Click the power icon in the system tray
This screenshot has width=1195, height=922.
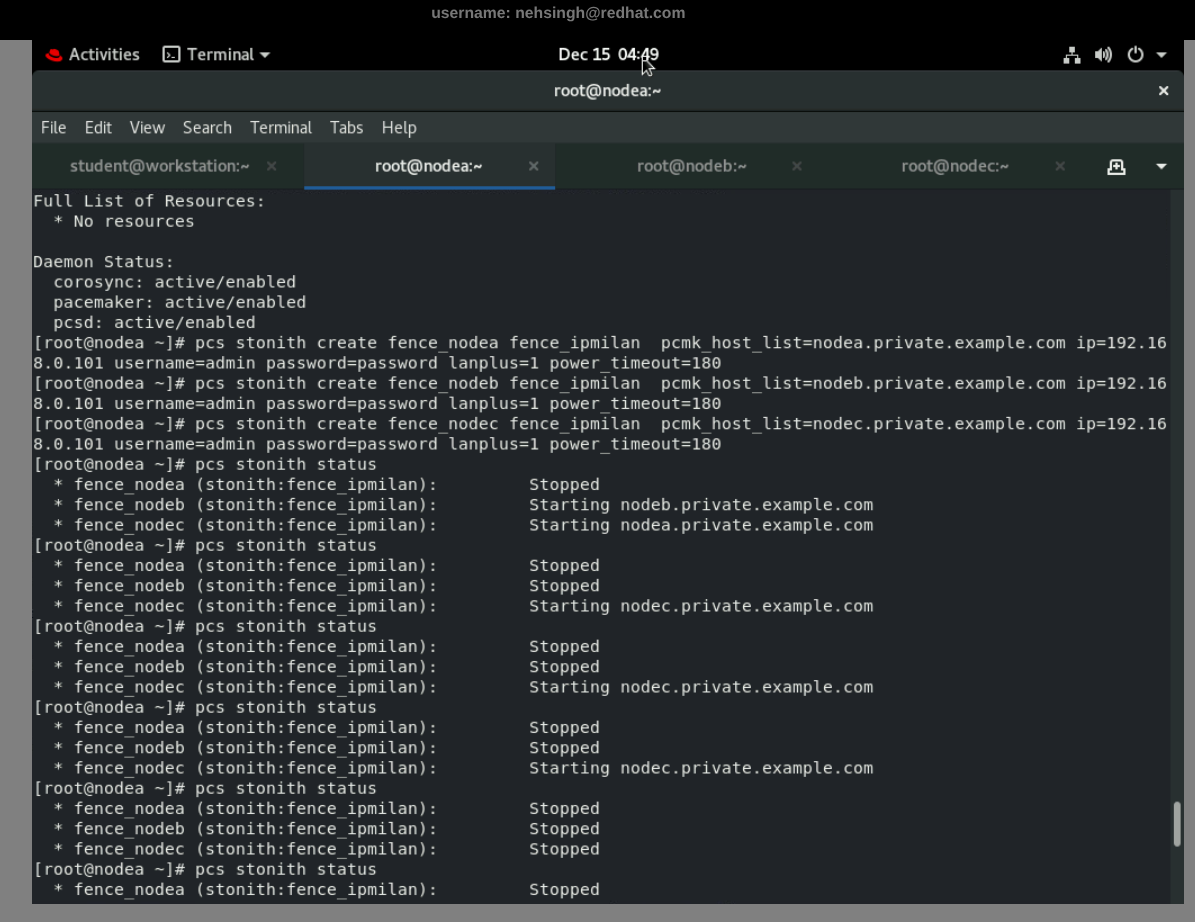(x=1135, y=55)
